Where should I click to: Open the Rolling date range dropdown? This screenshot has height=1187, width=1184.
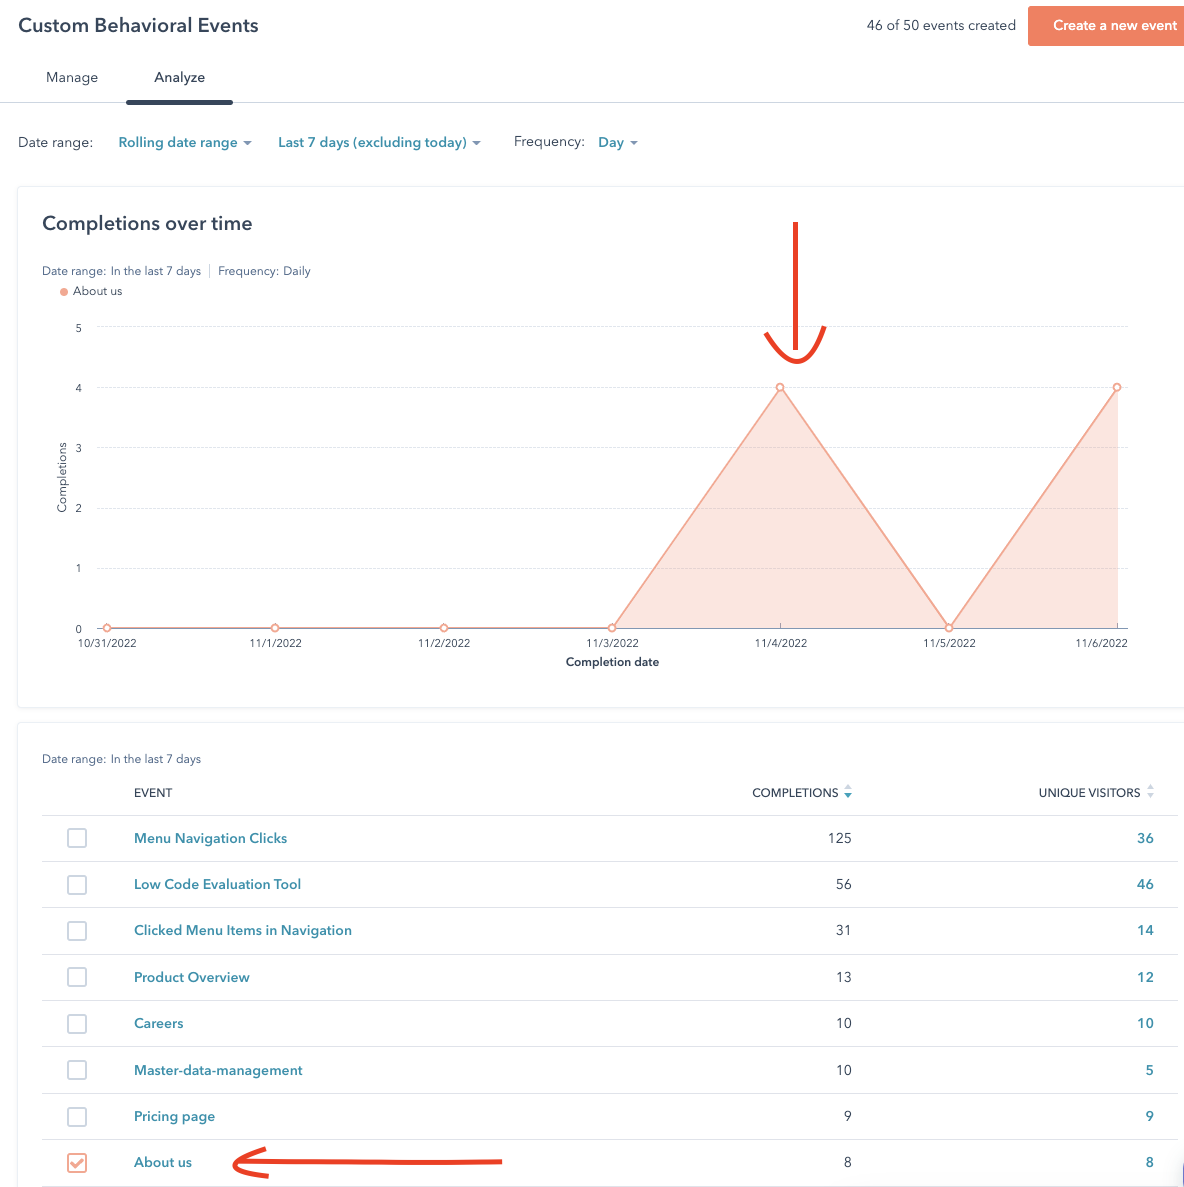184,142
